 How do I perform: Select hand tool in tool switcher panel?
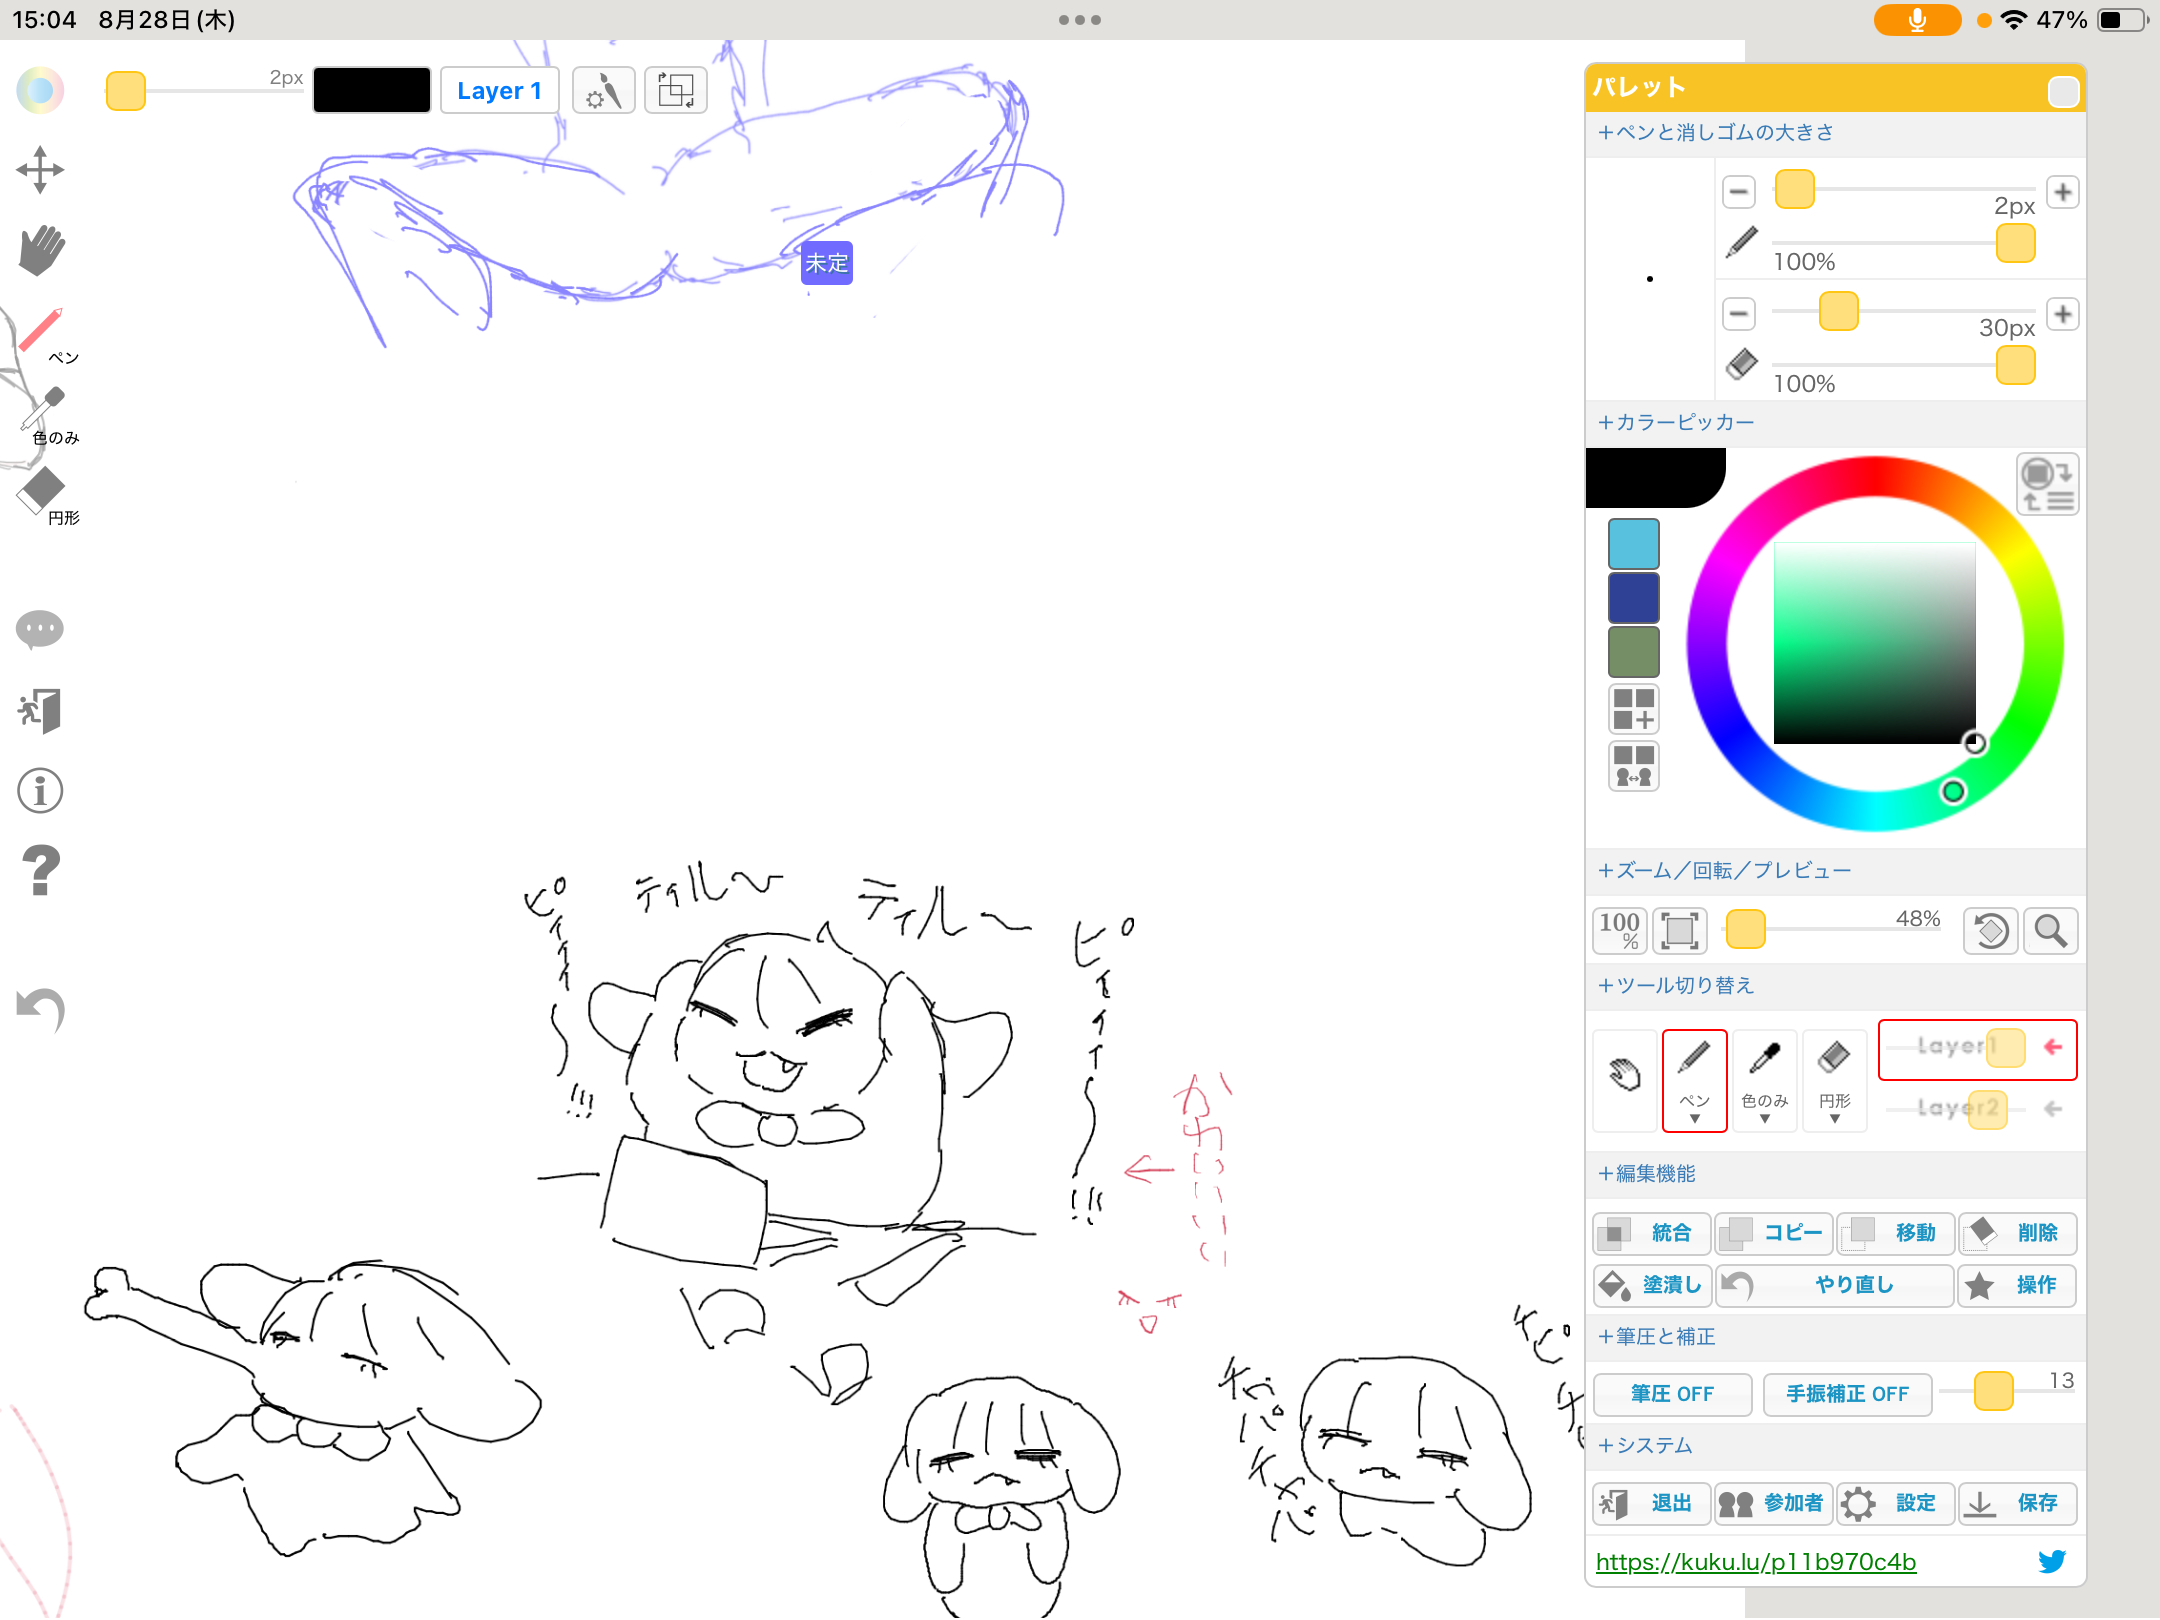tap(1625, 1080)
